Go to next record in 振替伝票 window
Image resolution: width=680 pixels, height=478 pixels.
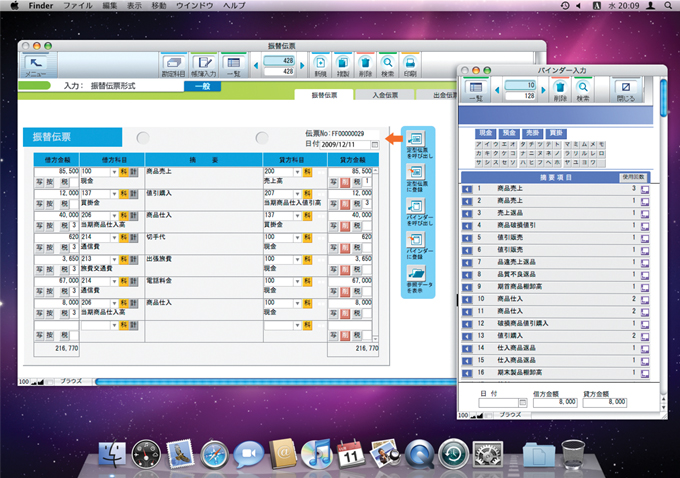click(302, 65)
